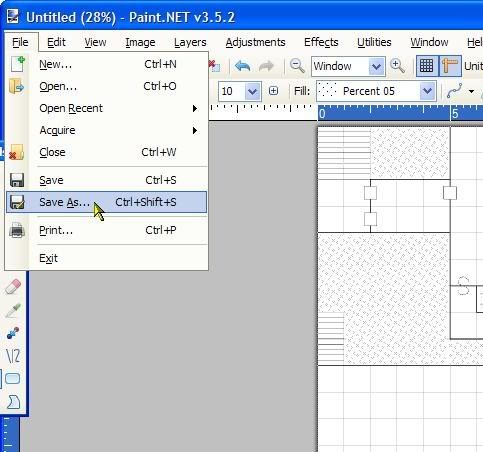The height and width of the screenshot is (452, 483).
Task: Open the Layers menu
Action: 190,42
